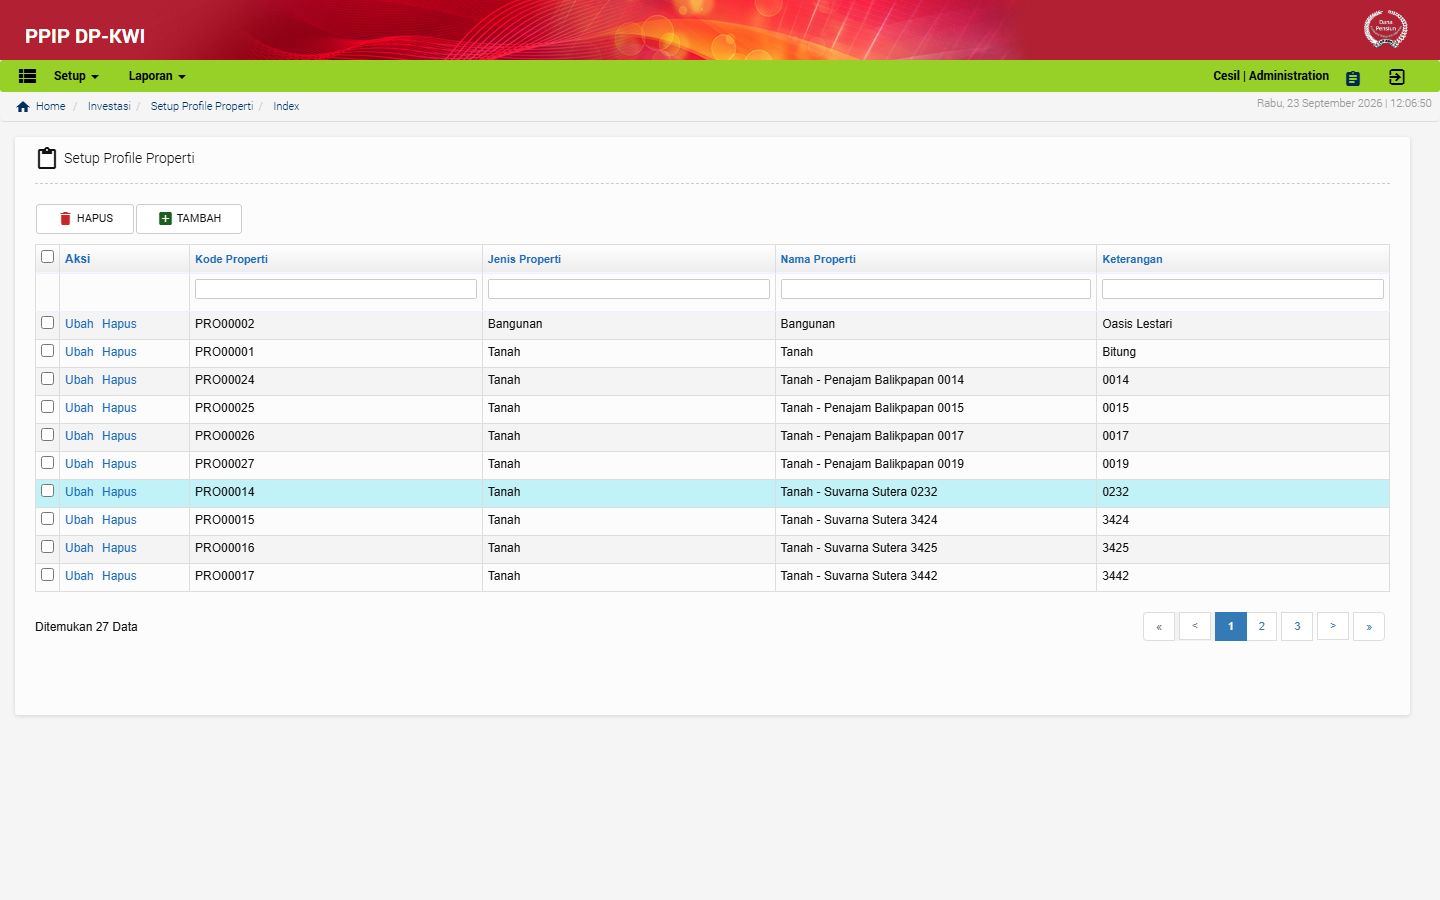1440x900 pixels.
Task: Open the Investasi breadcrumb link
Action: [x=109, y=106]
